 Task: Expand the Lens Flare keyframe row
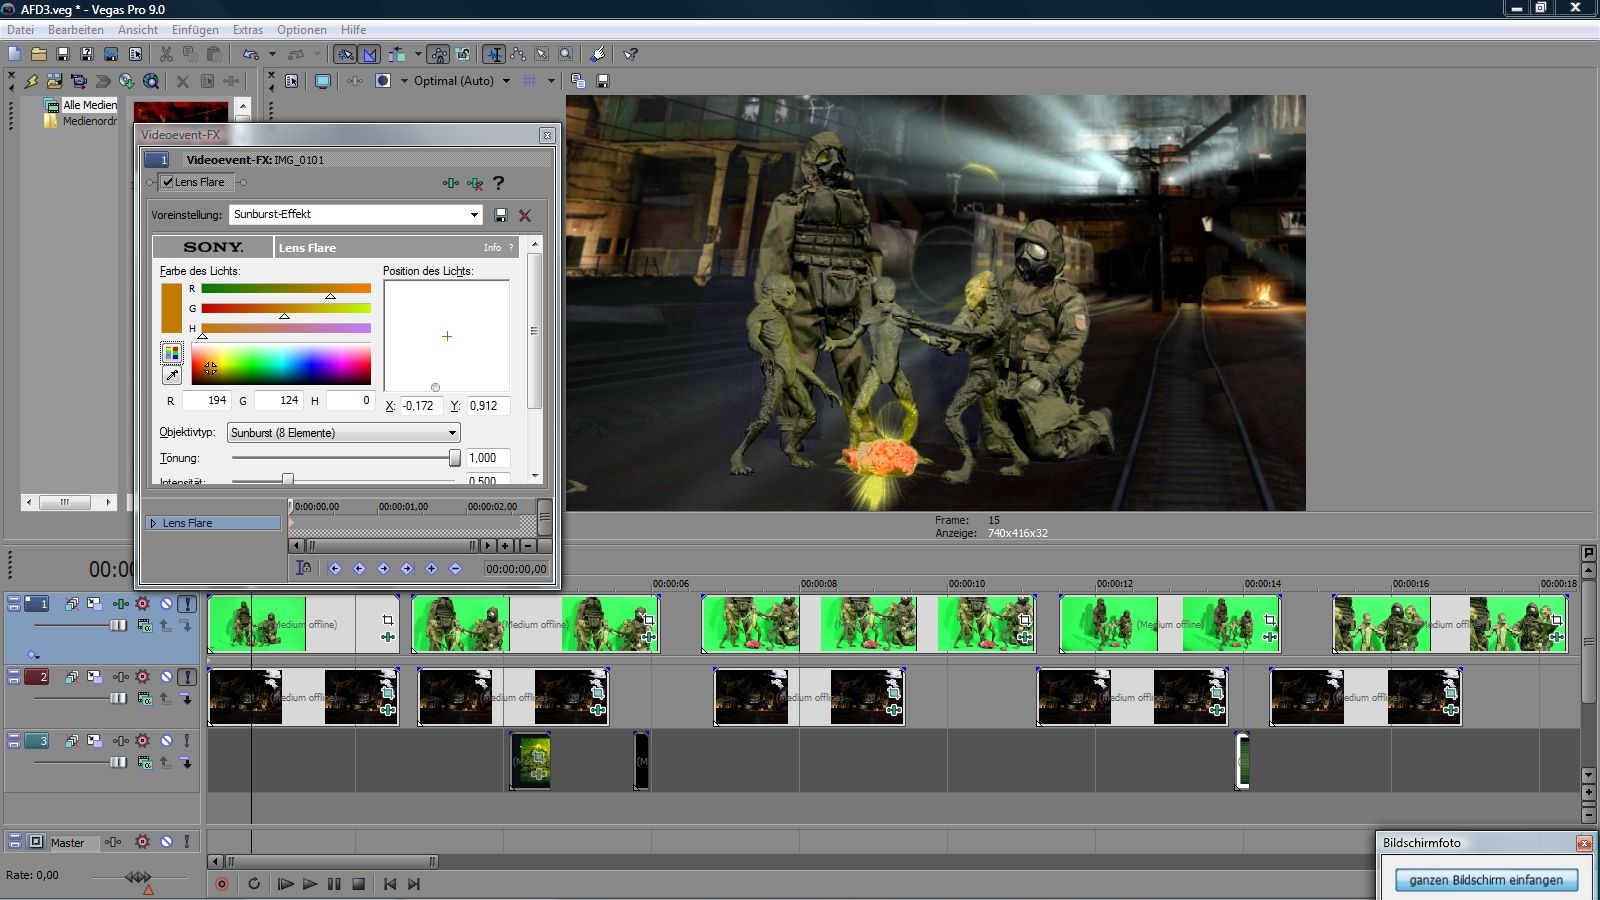[153, 523]
